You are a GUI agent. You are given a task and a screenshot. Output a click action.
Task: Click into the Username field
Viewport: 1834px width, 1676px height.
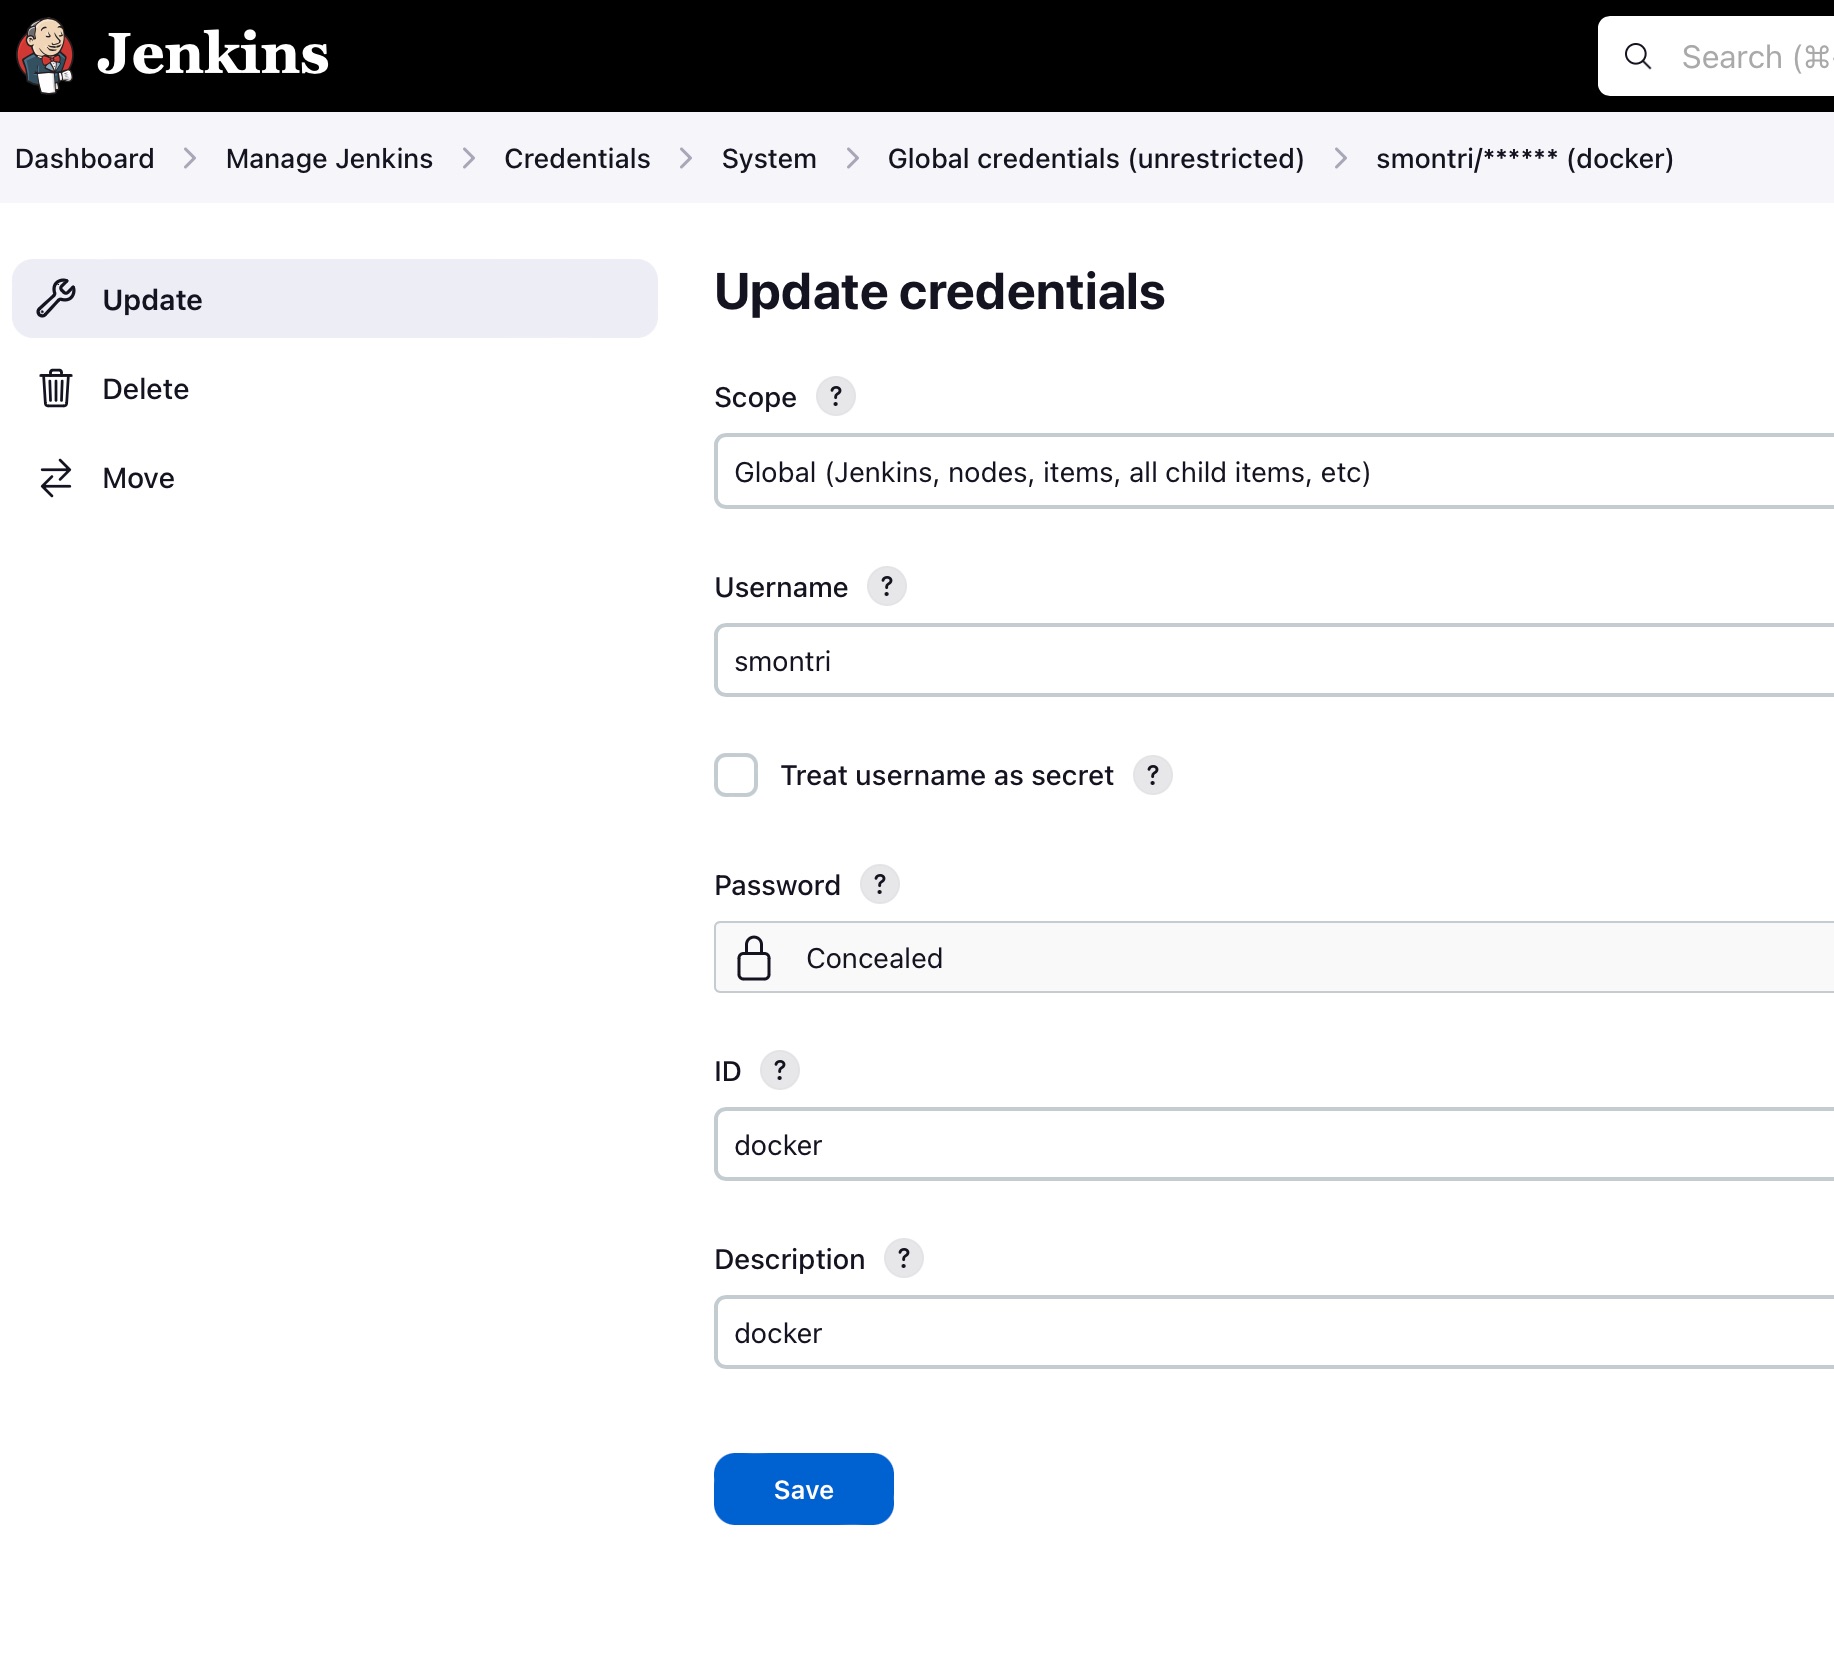click(x=1274, y=660)
